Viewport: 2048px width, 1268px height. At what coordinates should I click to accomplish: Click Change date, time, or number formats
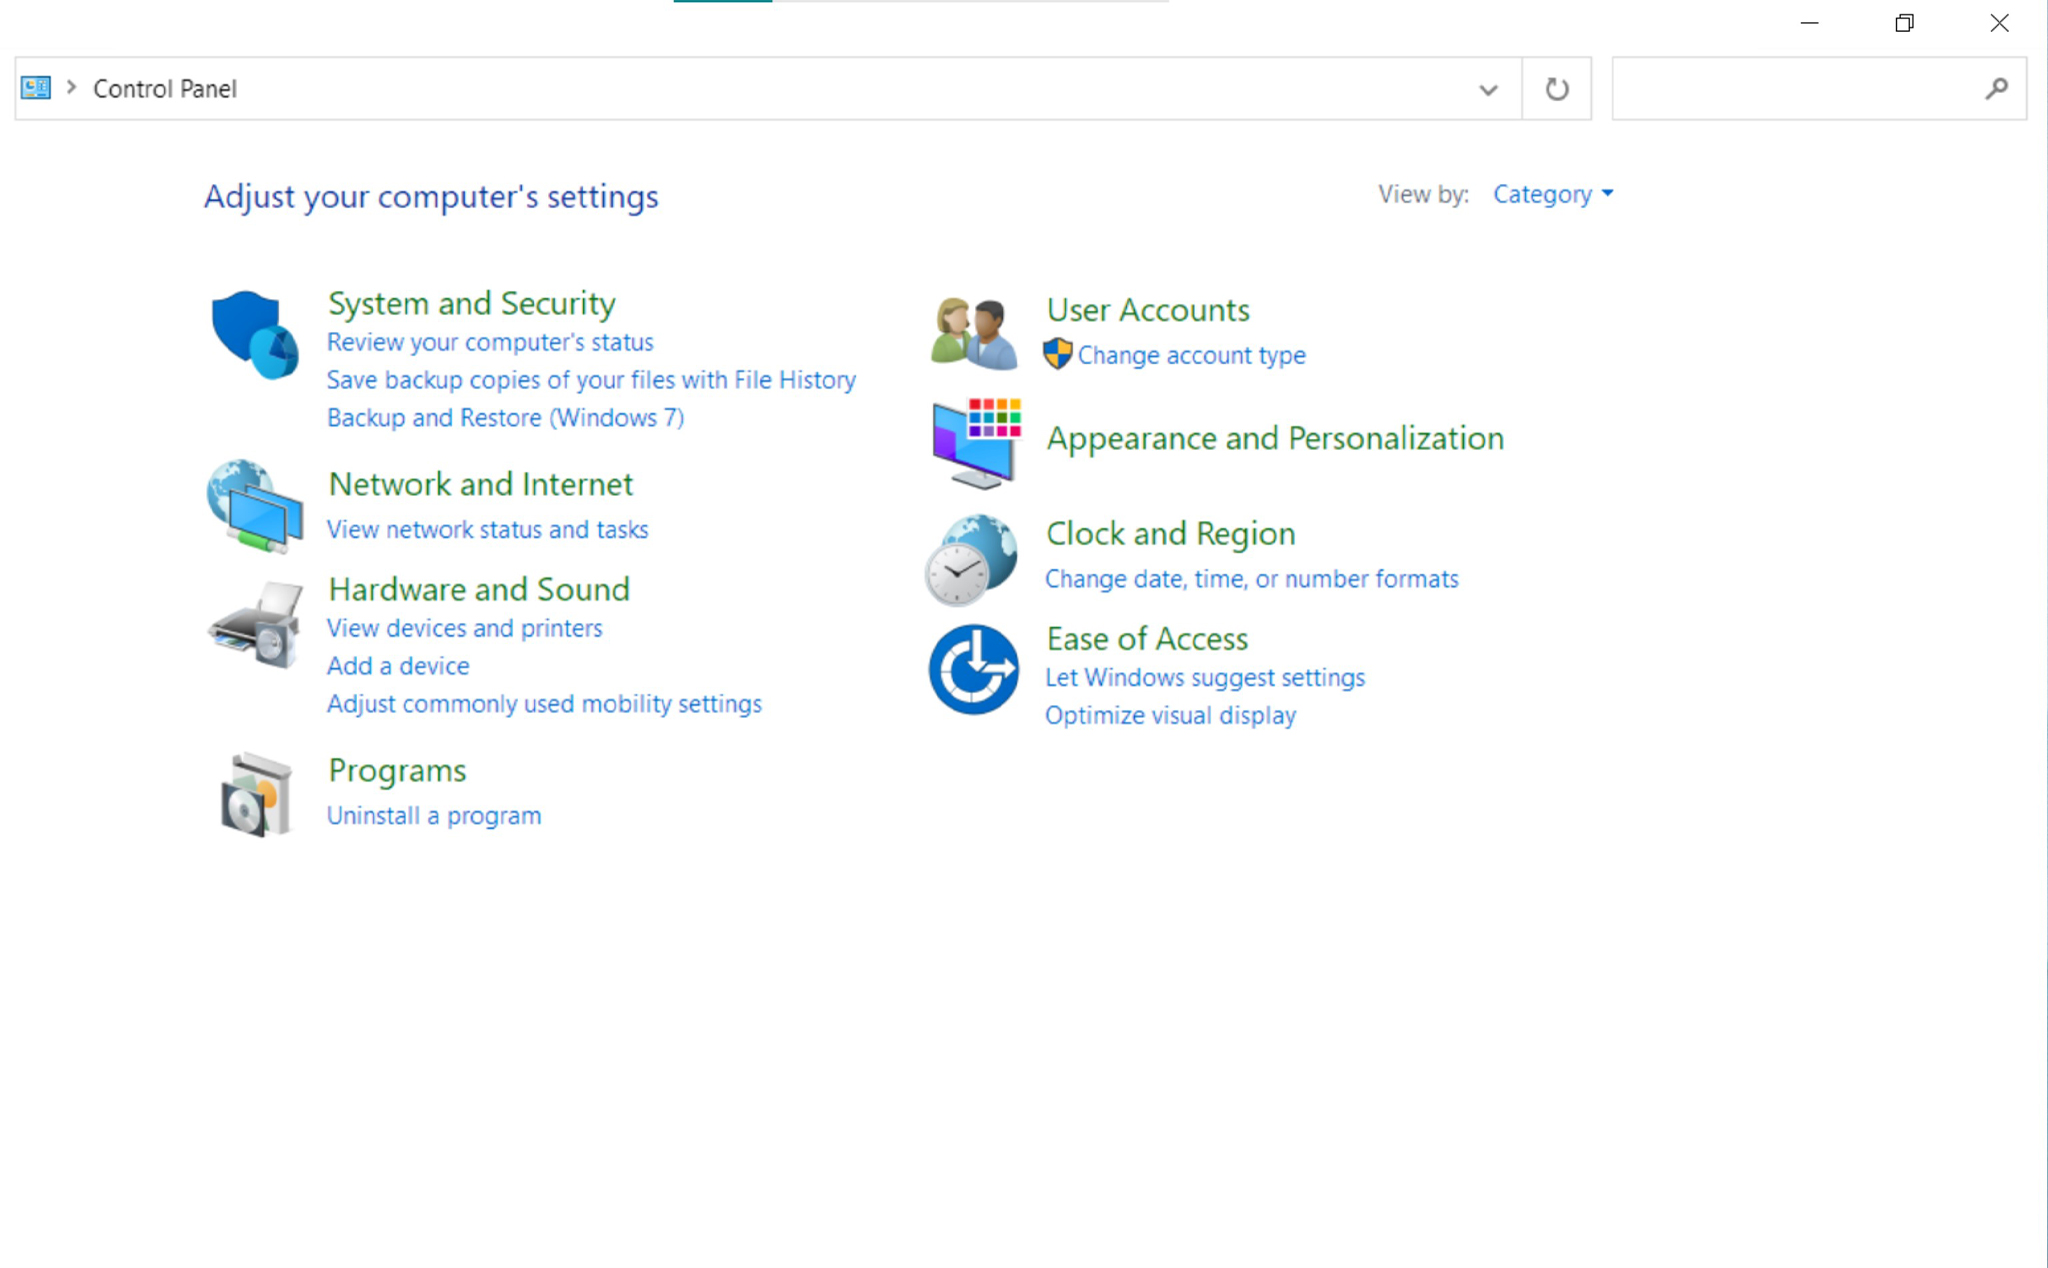click(x=1251, y=579)
